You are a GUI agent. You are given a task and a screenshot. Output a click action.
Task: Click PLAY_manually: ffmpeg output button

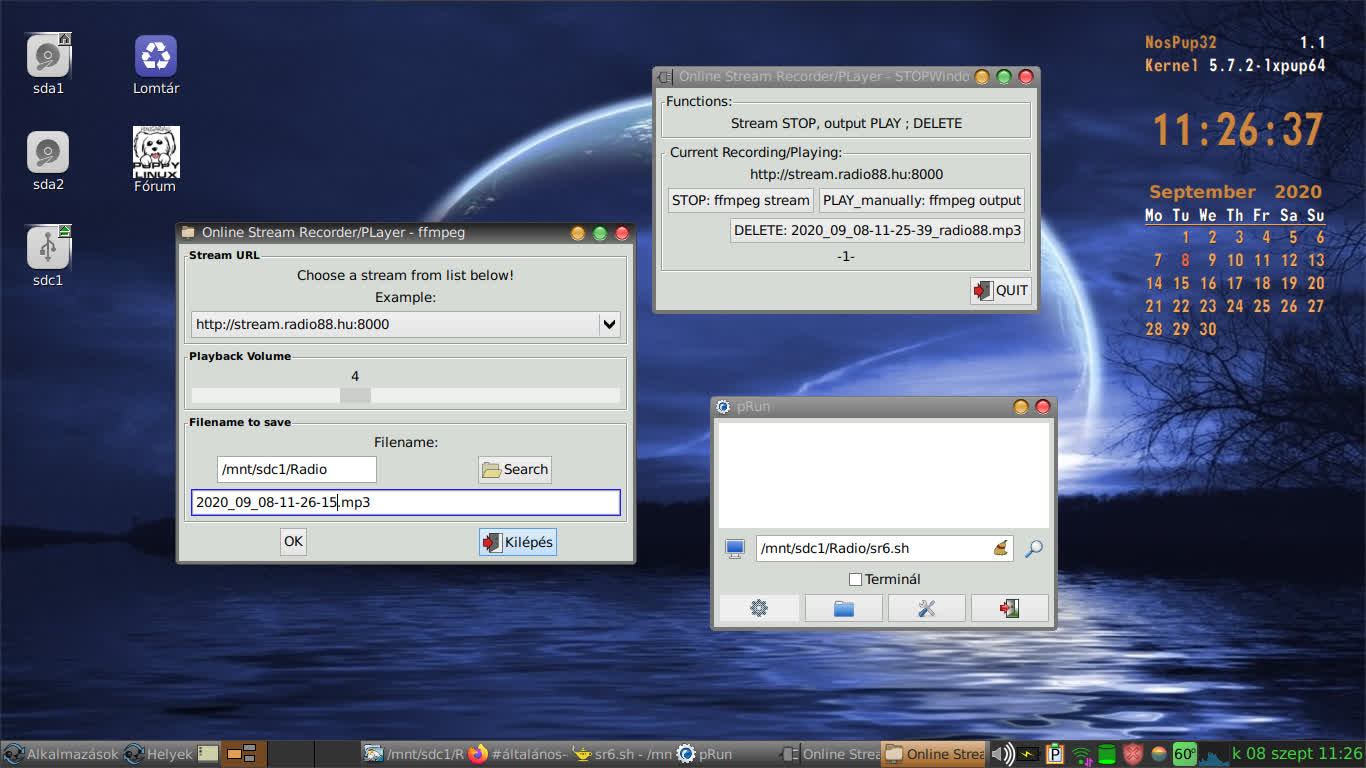click(x=922, y=200)
